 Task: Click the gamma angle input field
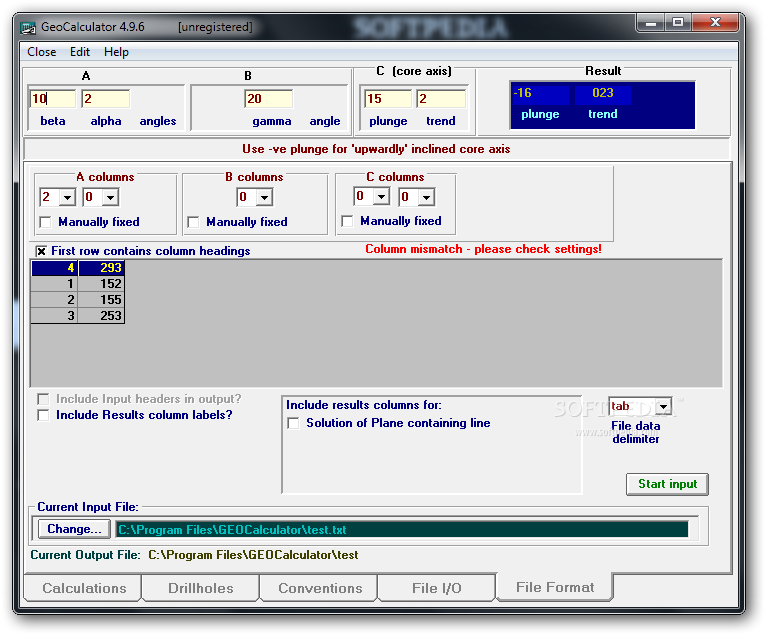[268, 99]
